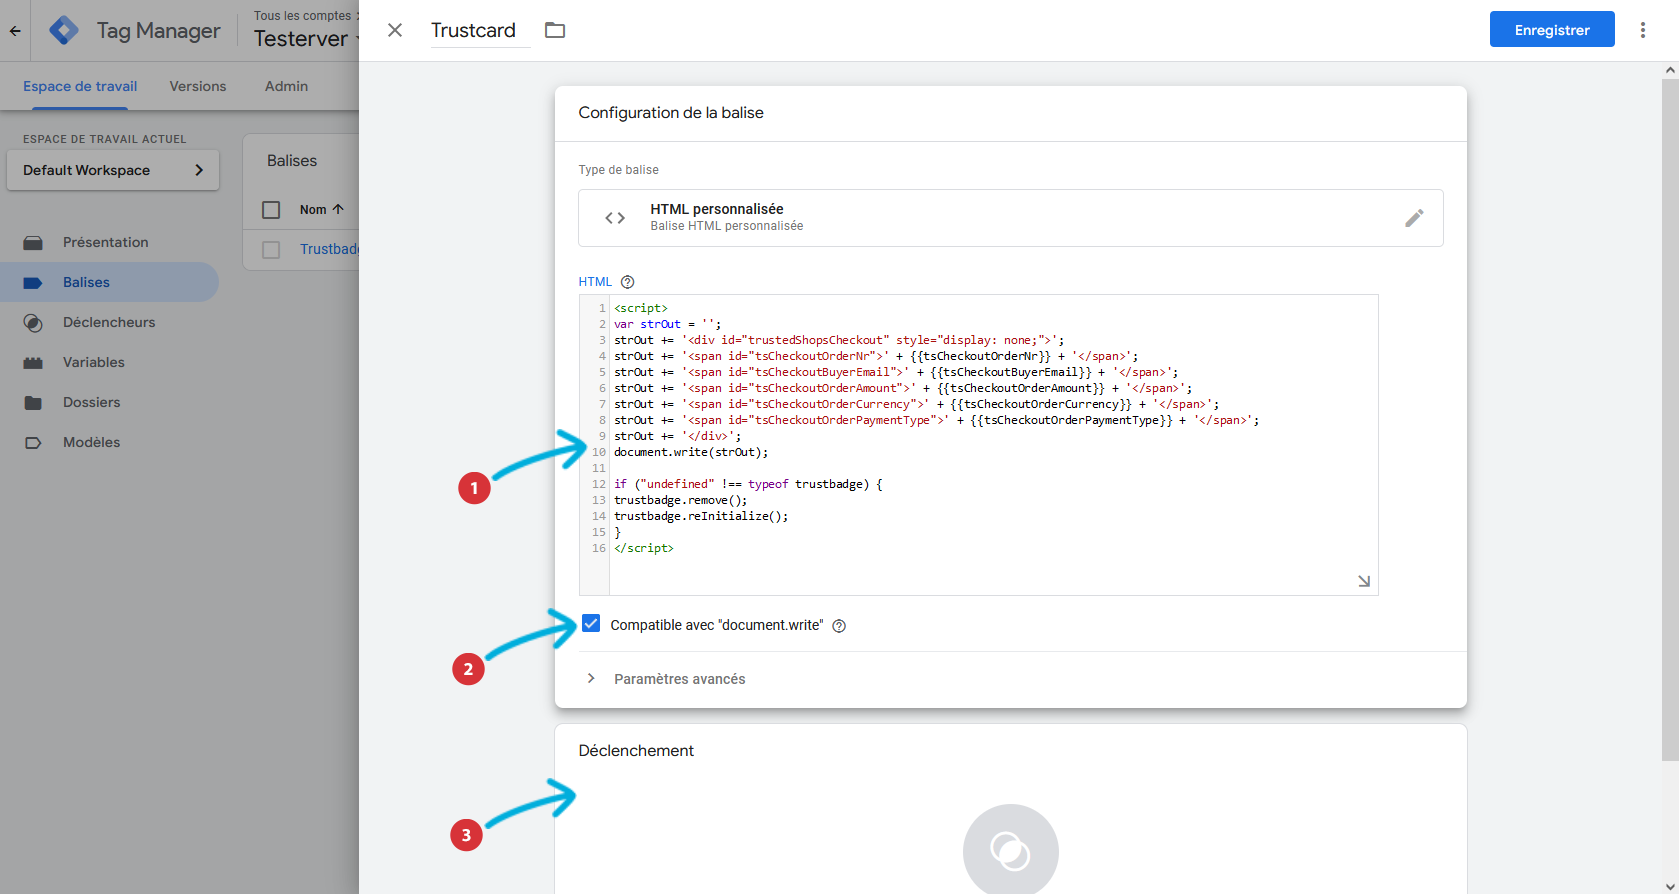Screen dimensions: 1679x894
Task: Click the Dossiers folder icon in sidebar
Action: (x=33, y=403)
